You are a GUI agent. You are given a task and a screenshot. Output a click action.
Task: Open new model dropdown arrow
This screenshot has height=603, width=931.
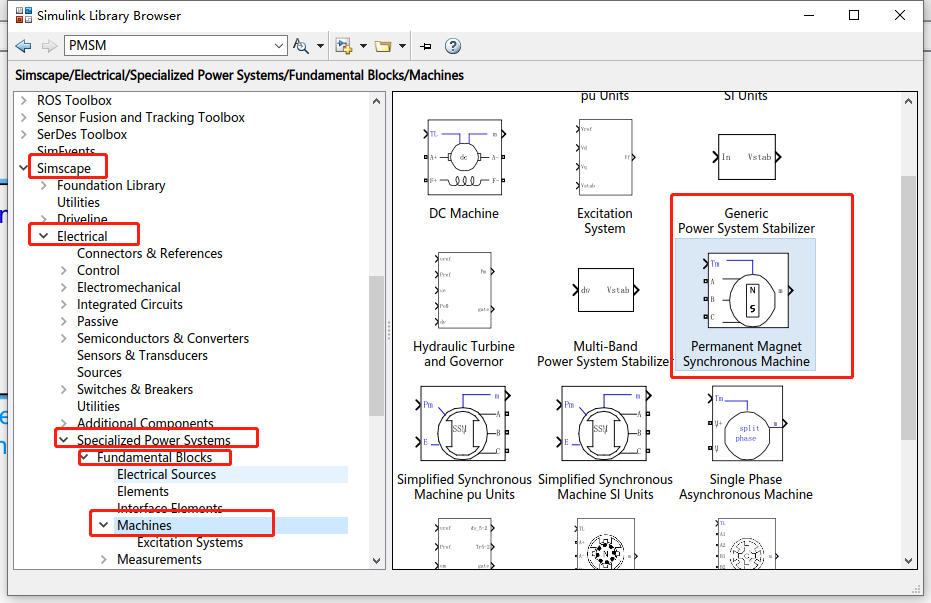point(363,46)
